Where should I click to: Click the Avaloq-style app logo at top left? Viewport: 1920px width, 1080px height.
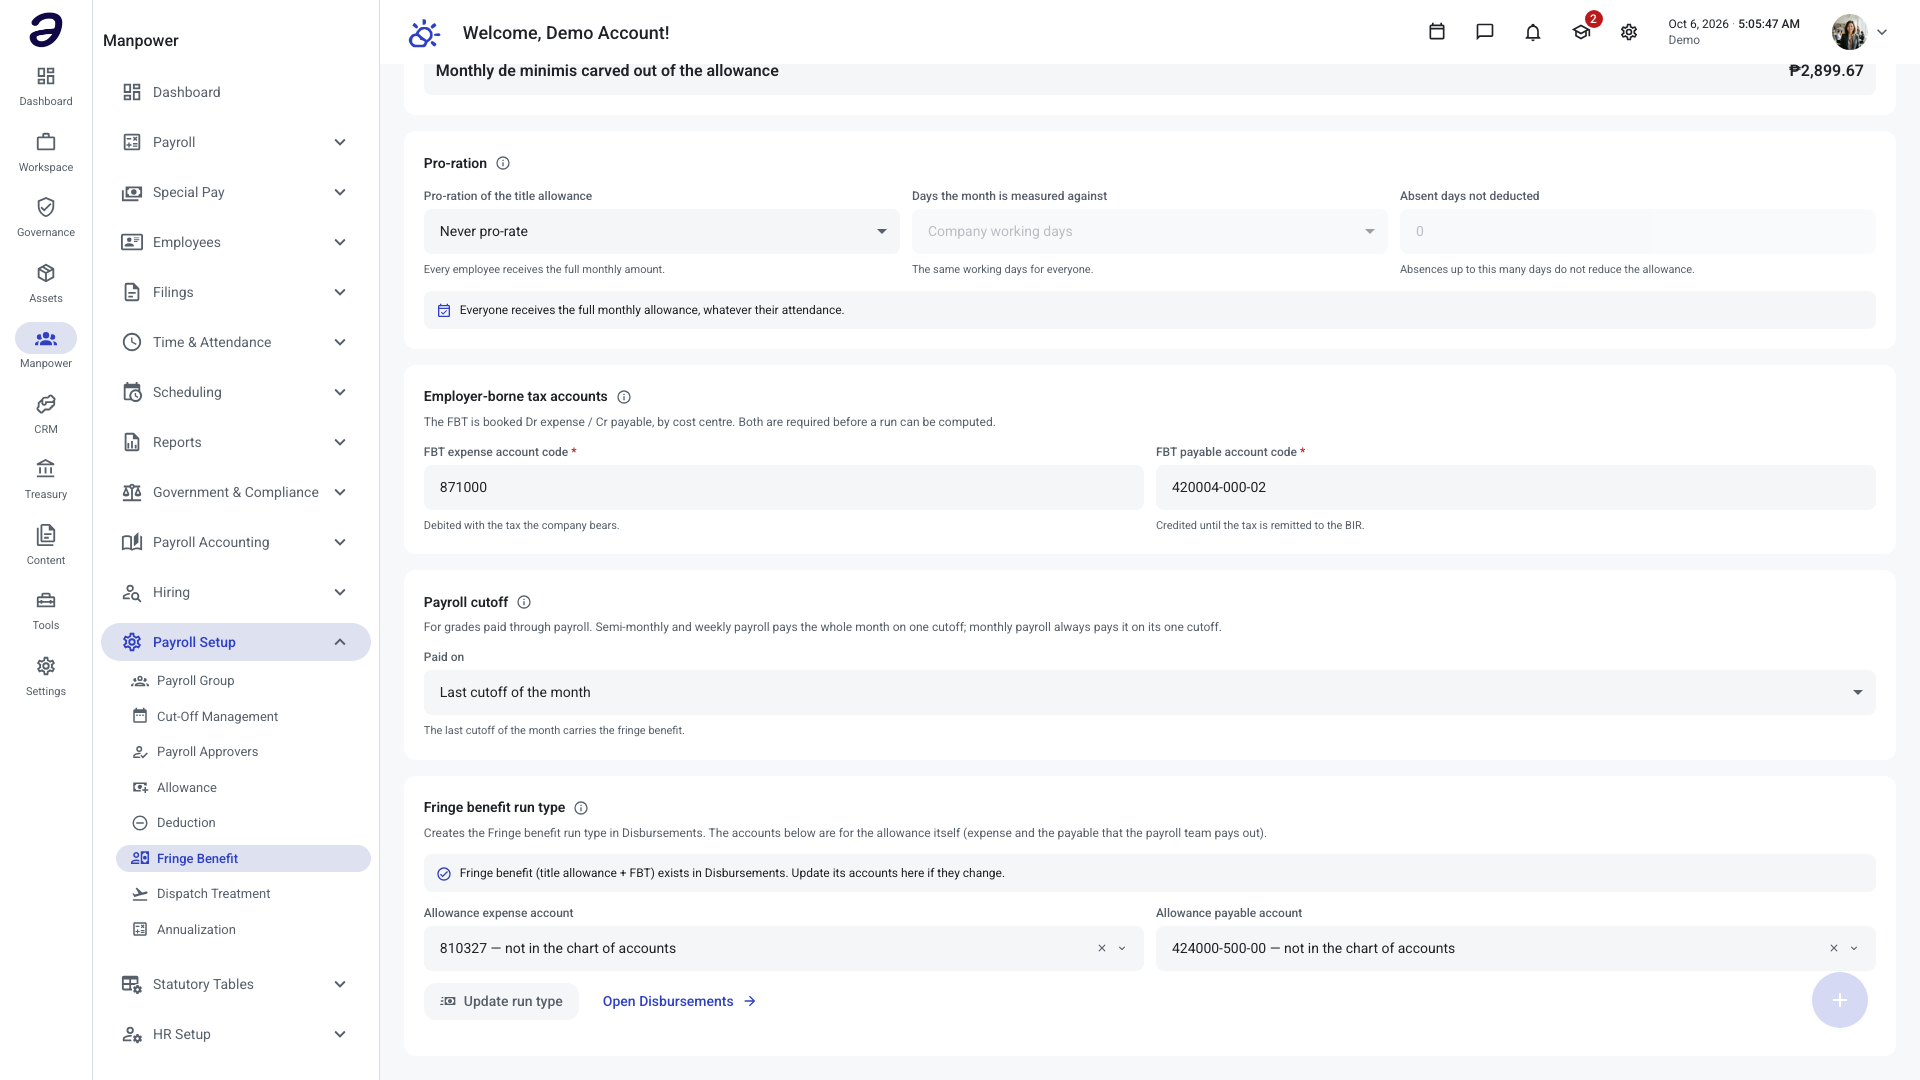[x=46, y=30]
